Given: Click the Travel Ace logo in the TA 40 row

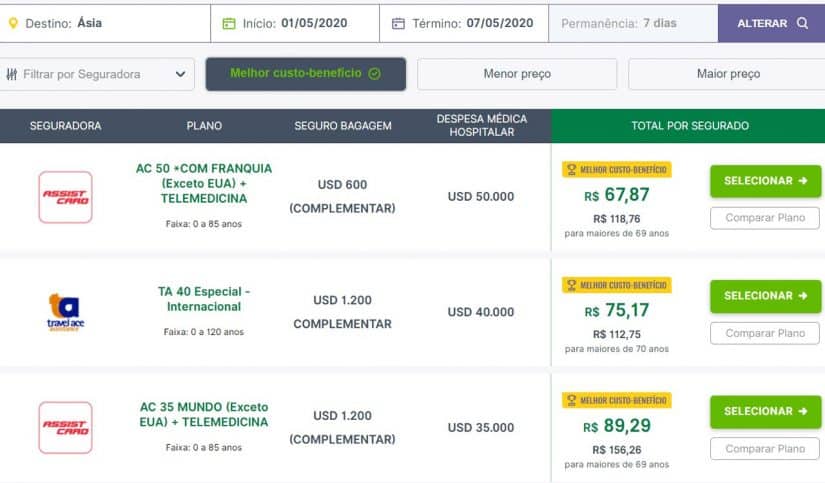Looking at the screenshot, I should click(x=65, y=311).
